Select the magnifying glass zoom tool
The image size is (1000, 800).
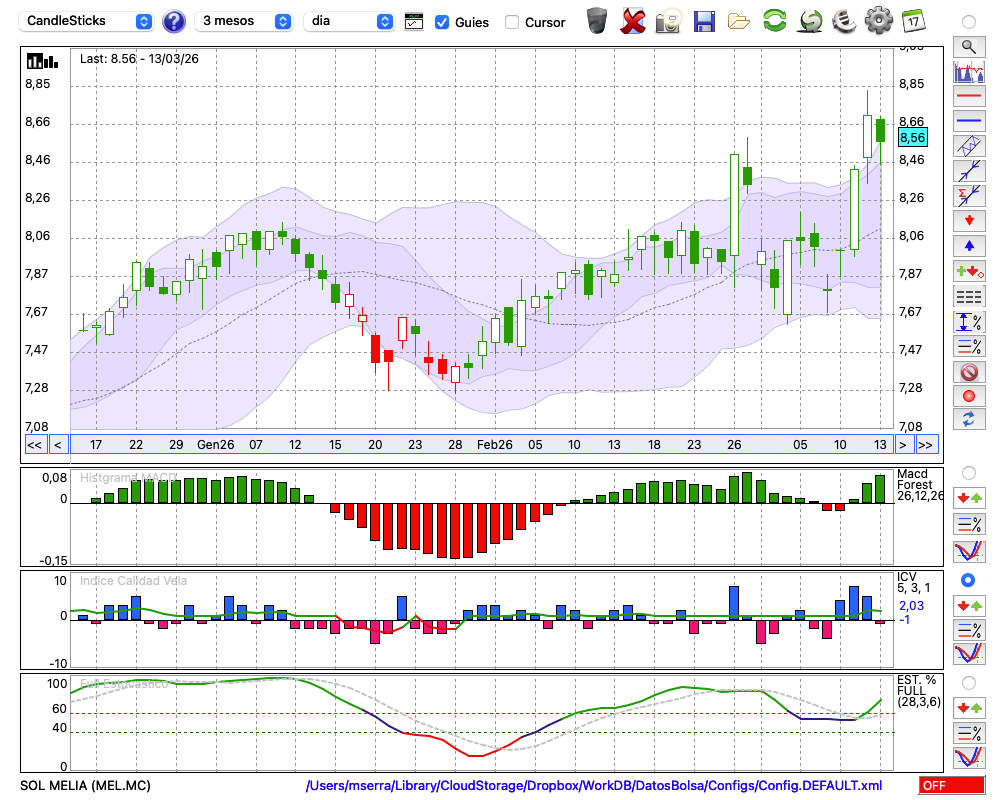[x=968, y=46]
